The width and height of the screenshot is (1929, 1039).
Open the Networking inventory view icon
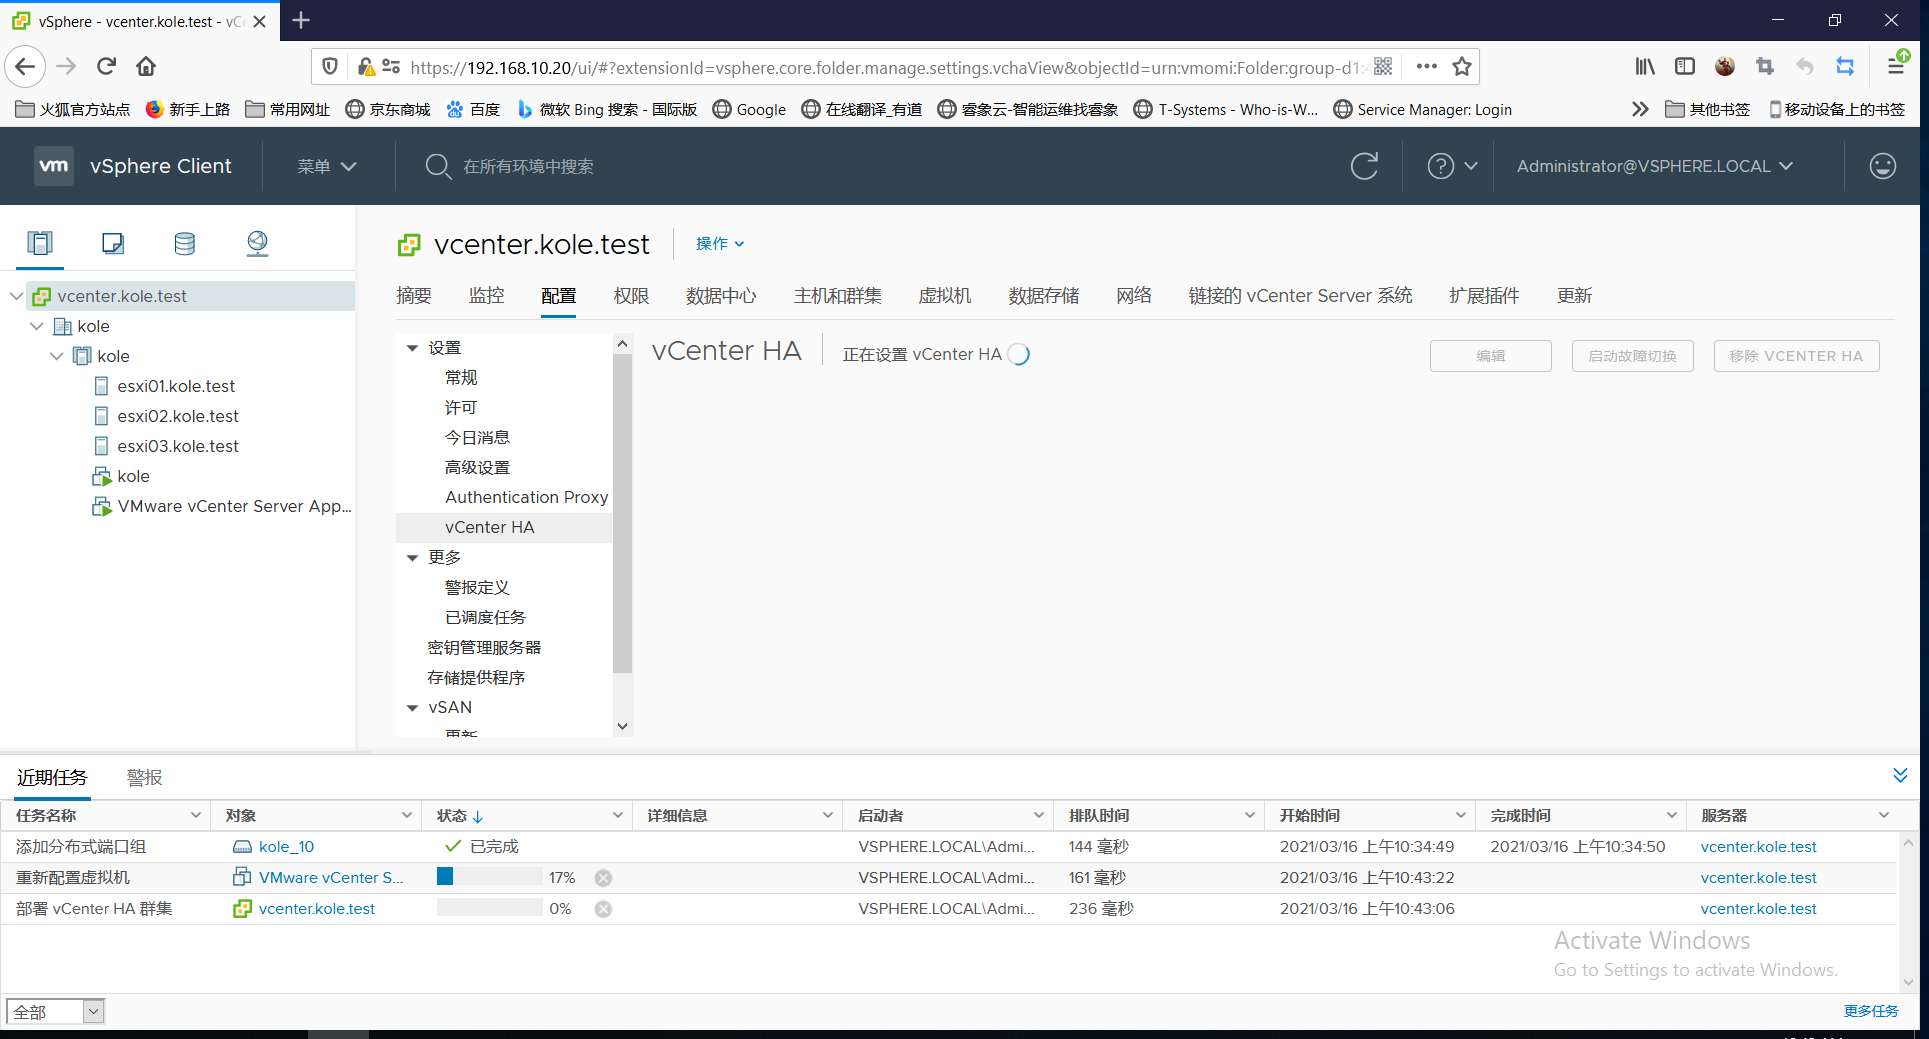tap(257, 243)
